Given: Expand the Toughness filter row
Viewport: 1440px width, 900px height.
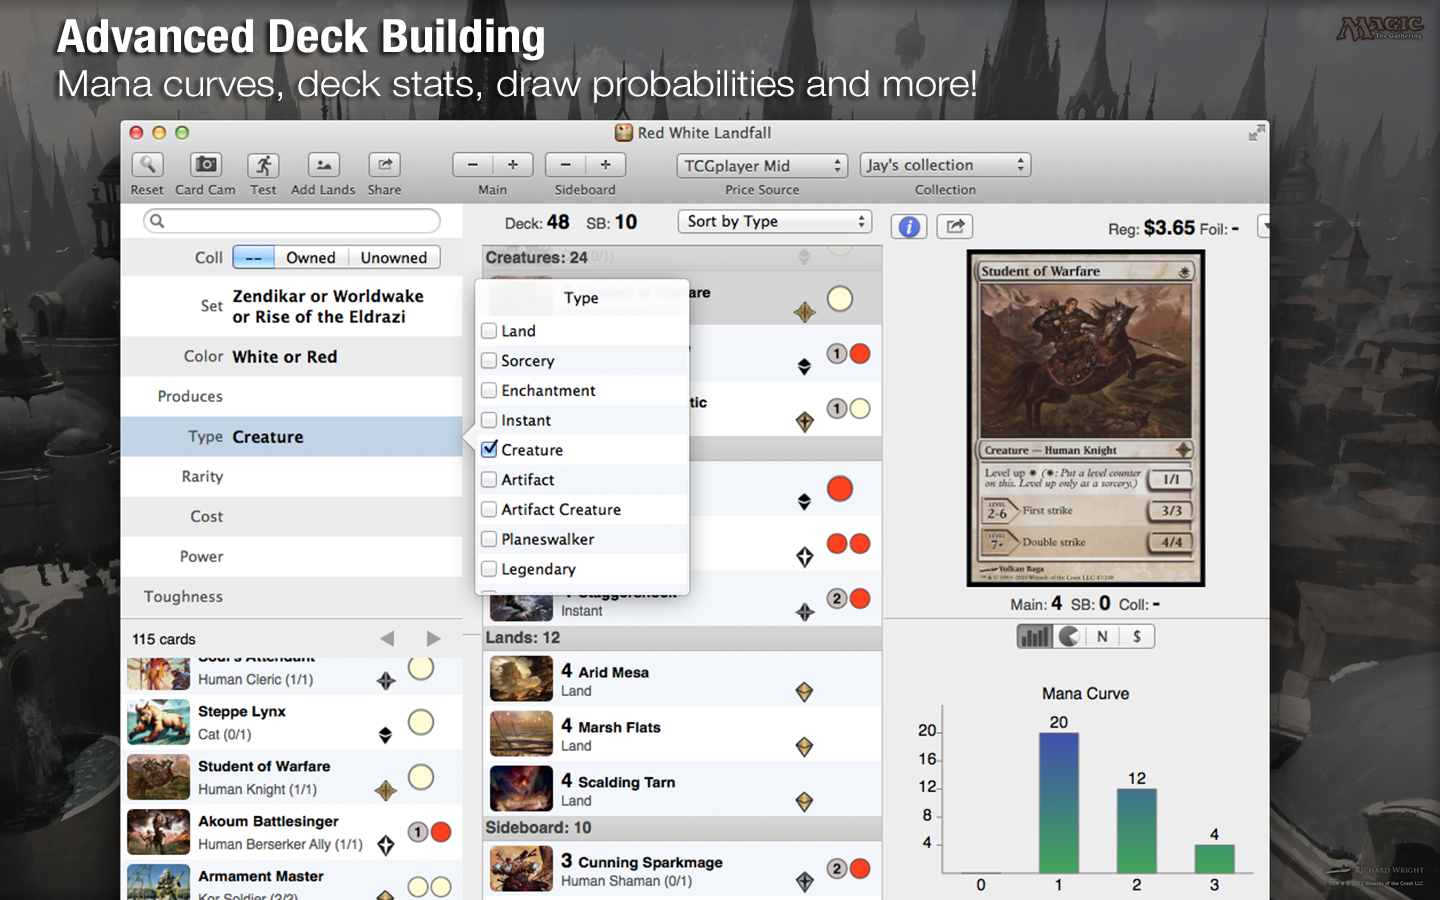Looking at the screenshot, I should pyautogui.click(x=291, y=597).
